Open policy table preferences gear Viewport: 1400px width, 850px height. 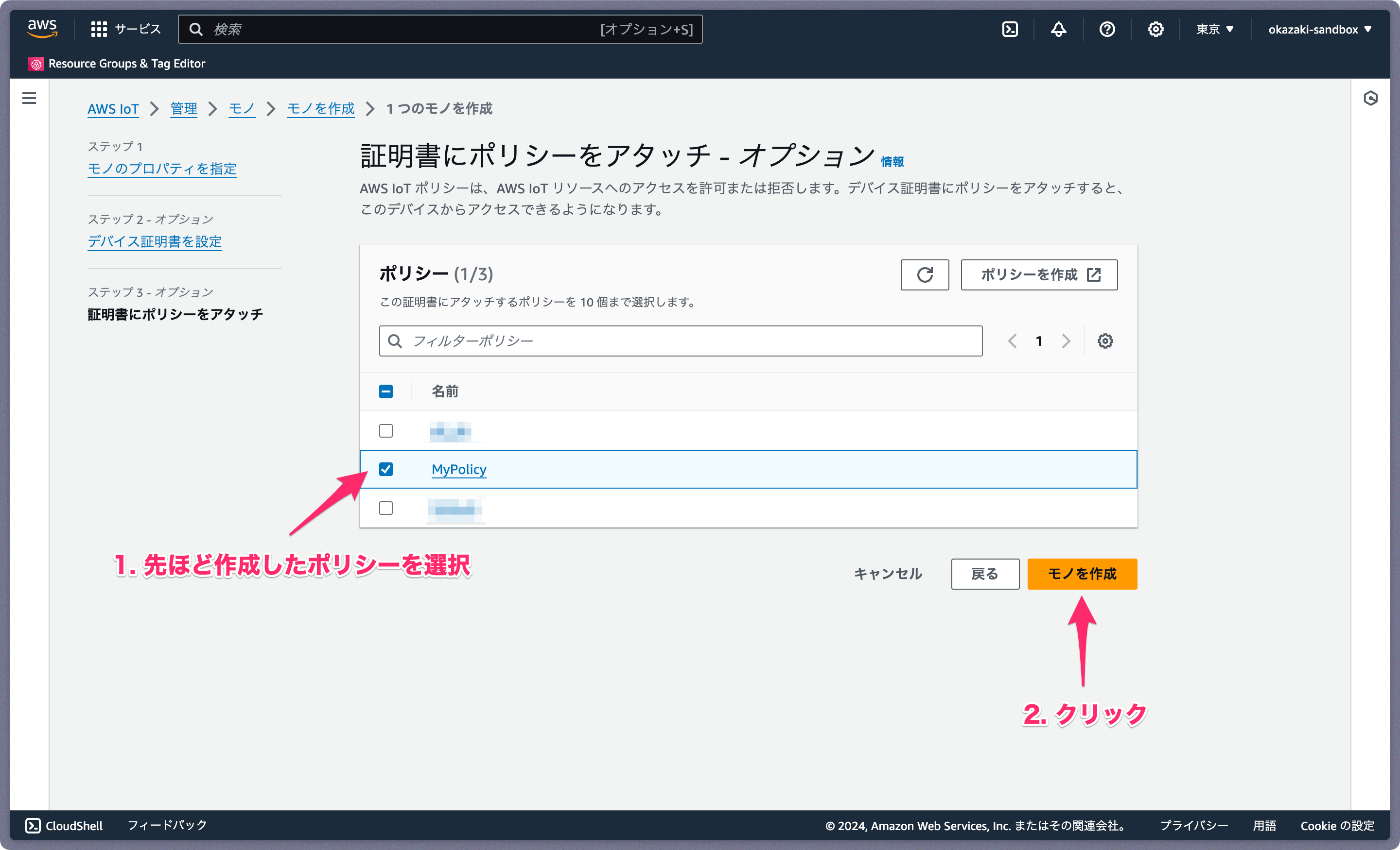1105,341
